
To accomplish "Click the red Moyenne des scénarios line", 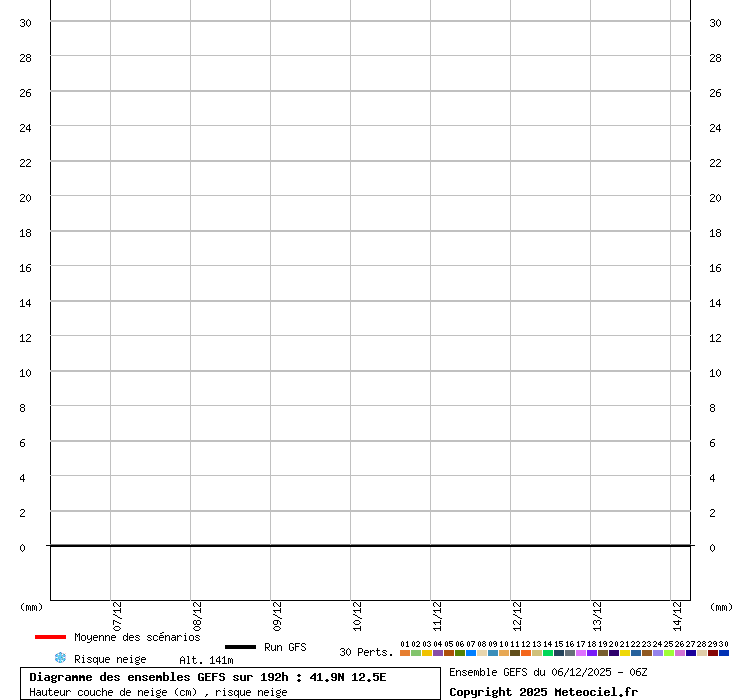I will [50, 637].
